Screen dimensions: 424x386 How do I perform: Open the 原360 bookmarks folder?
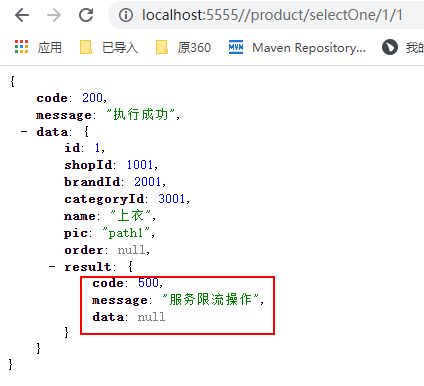(x=183, y=47)
